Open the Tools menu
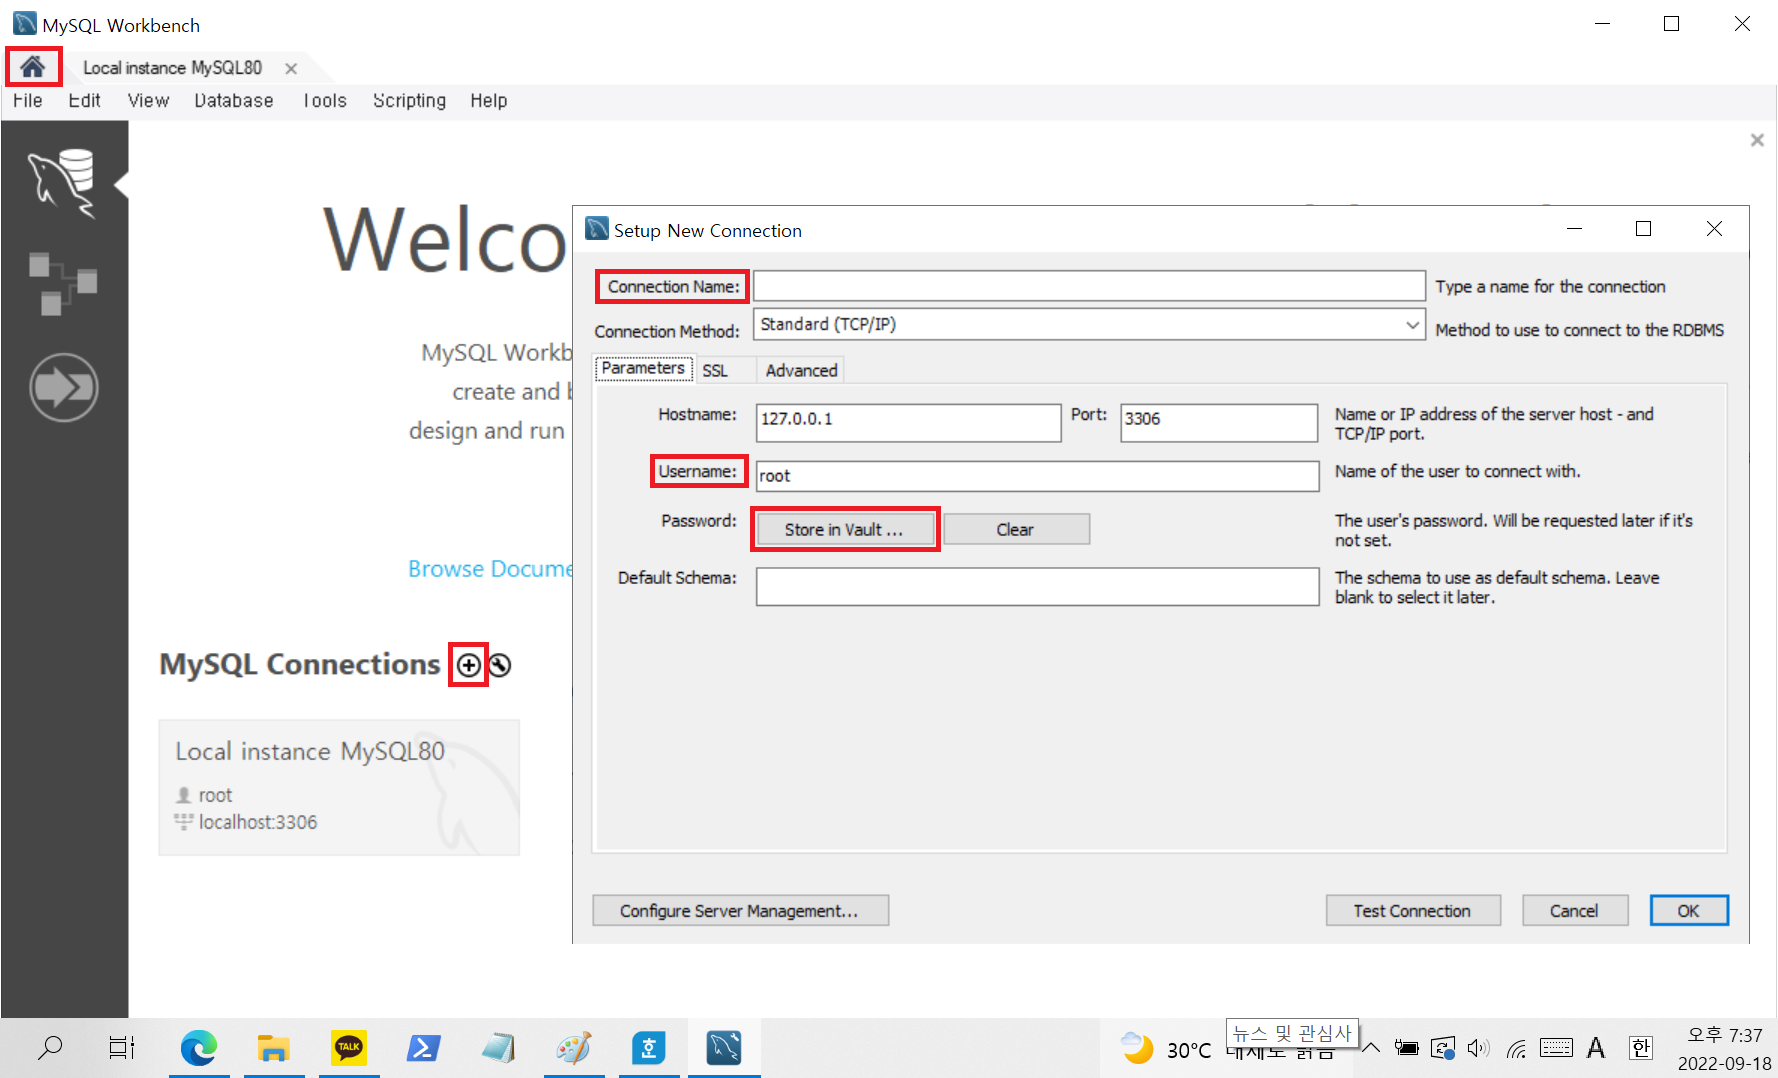Image resolution: width=1778 pixels, height=1078 pixels. 325,101
